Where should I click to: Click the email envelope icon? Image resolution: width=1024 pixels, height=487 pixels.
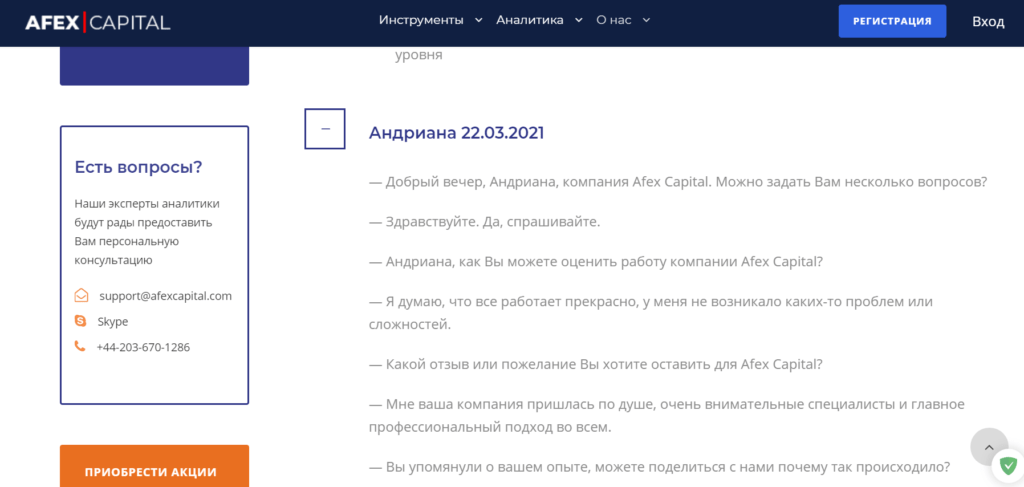(x=81, y=296)
